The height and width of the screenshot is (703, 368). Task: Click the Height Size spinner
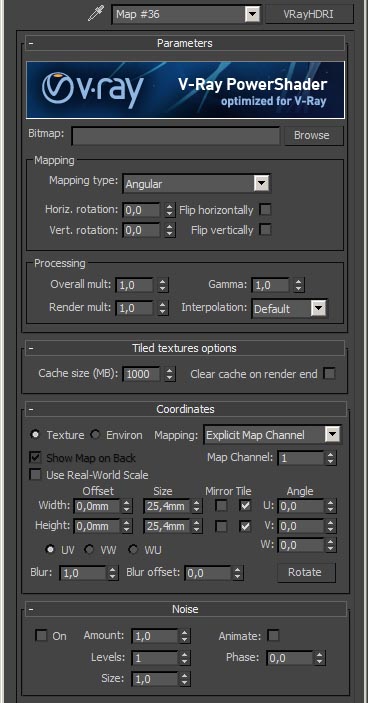pos(196,526)
